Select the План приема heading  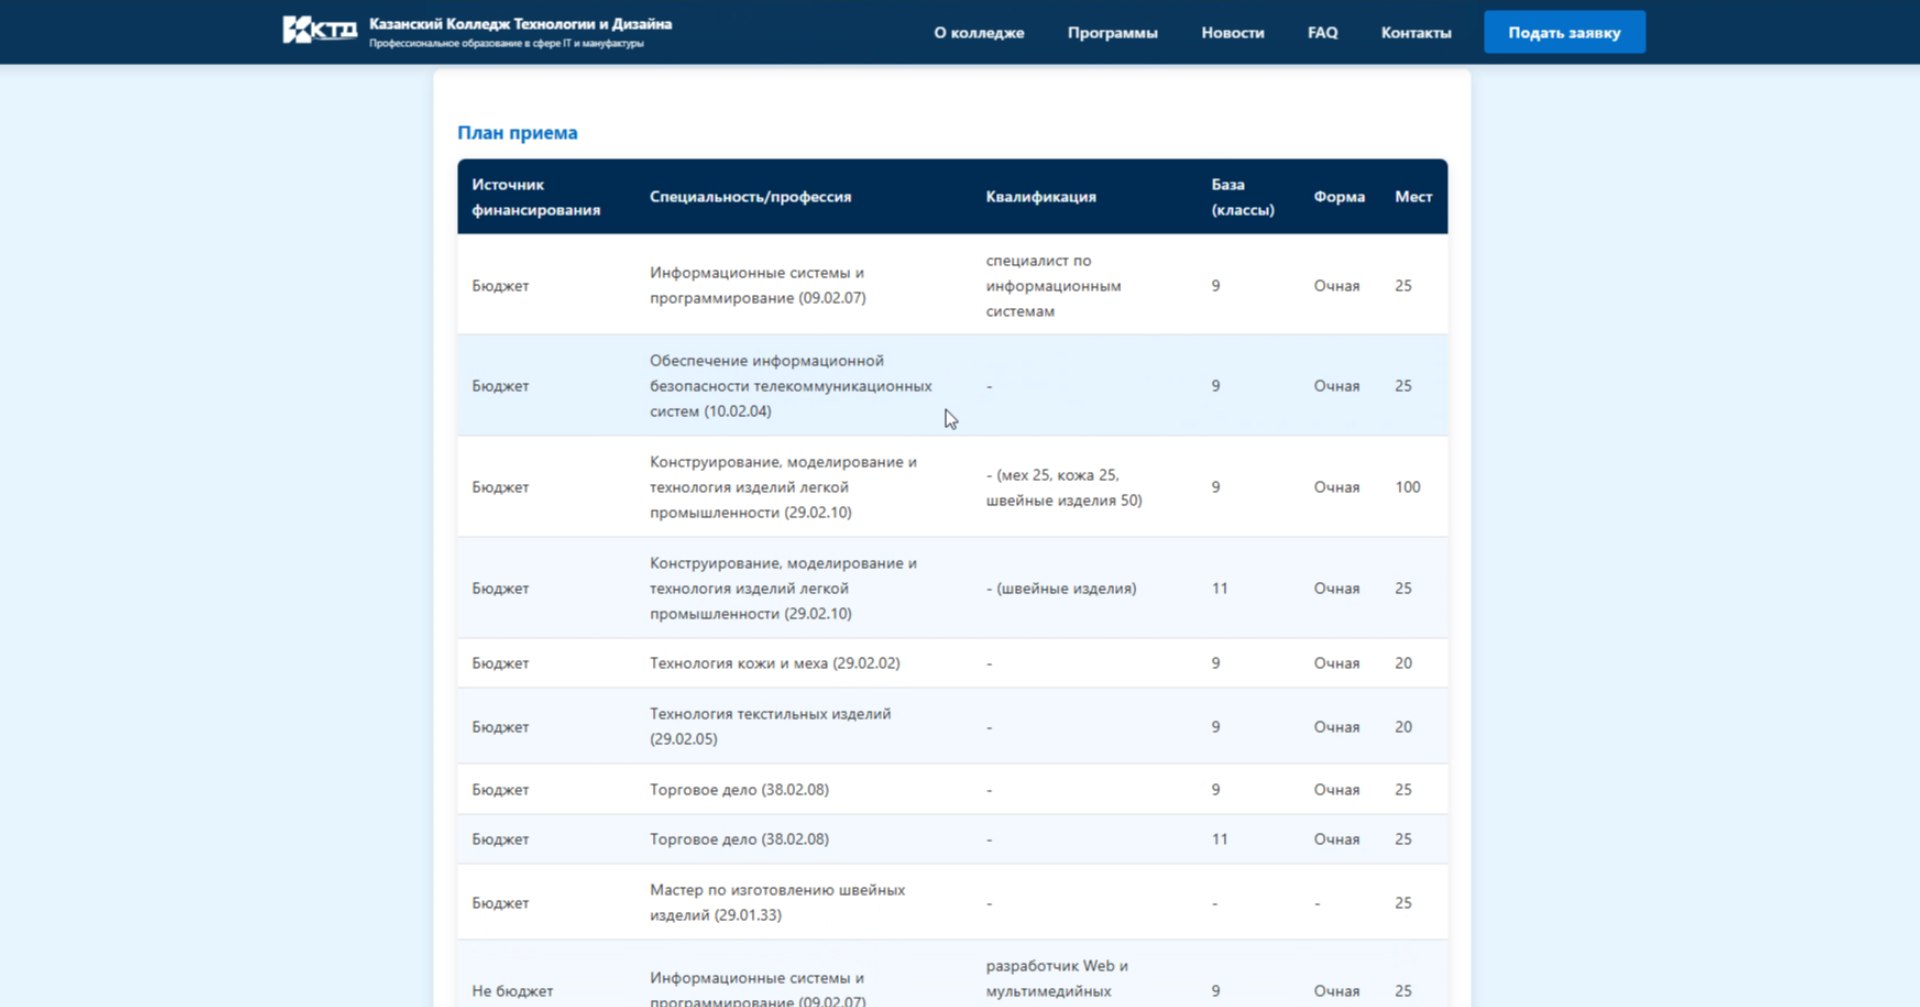(x=517, y=133)
